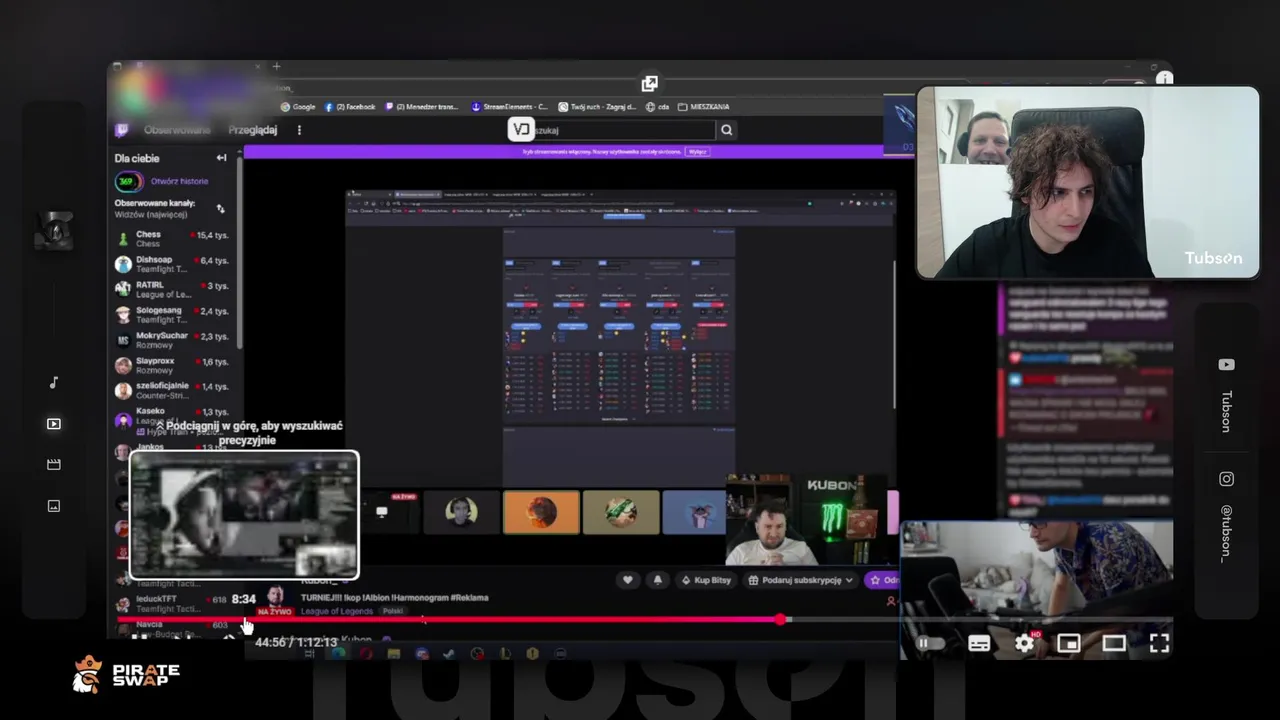Open the 369 stories ring icon
Viewport: 1280px width, 720px height.
127,182
